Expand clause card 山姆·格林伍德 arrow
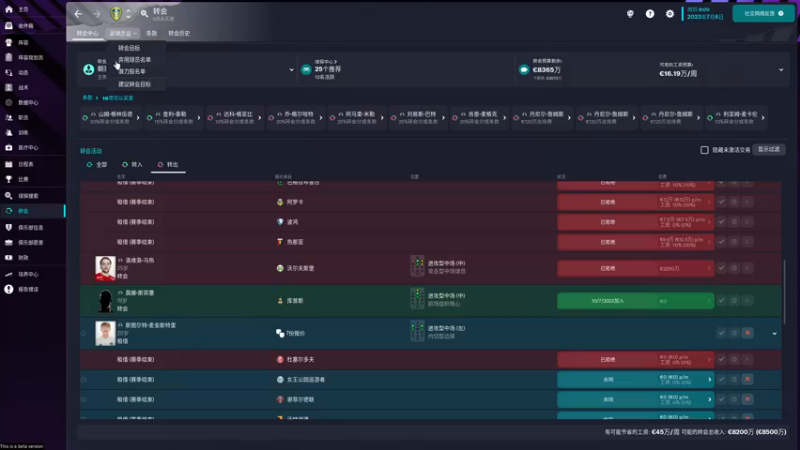800x450 pixels. [x=138, y=118]
